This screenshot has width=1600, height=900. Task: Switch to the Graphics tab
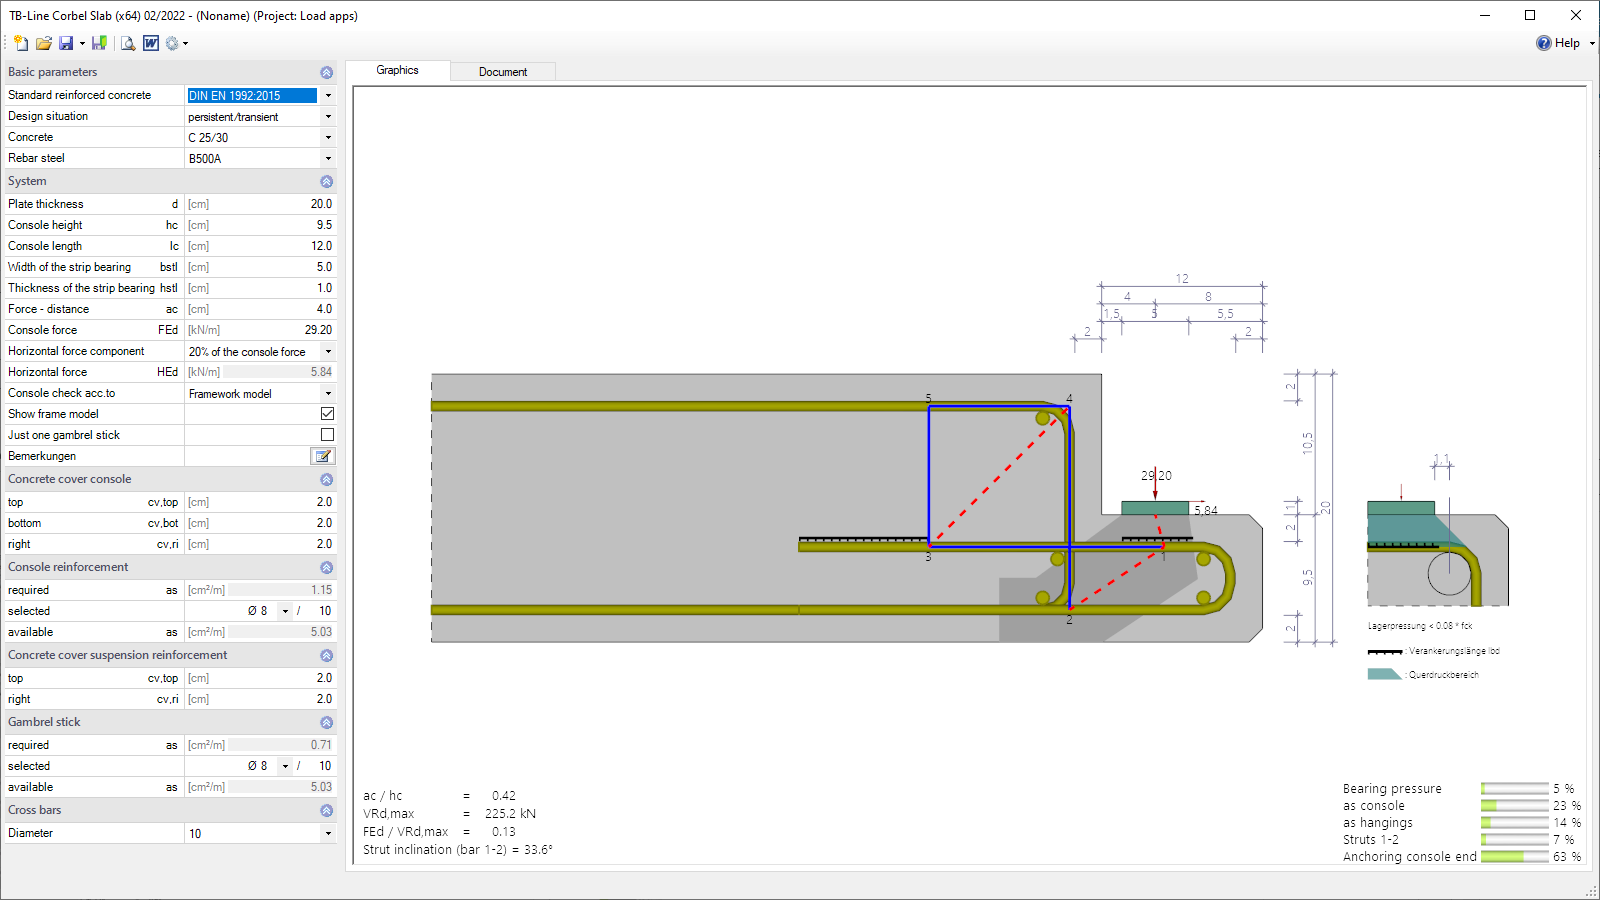(397, 70)
